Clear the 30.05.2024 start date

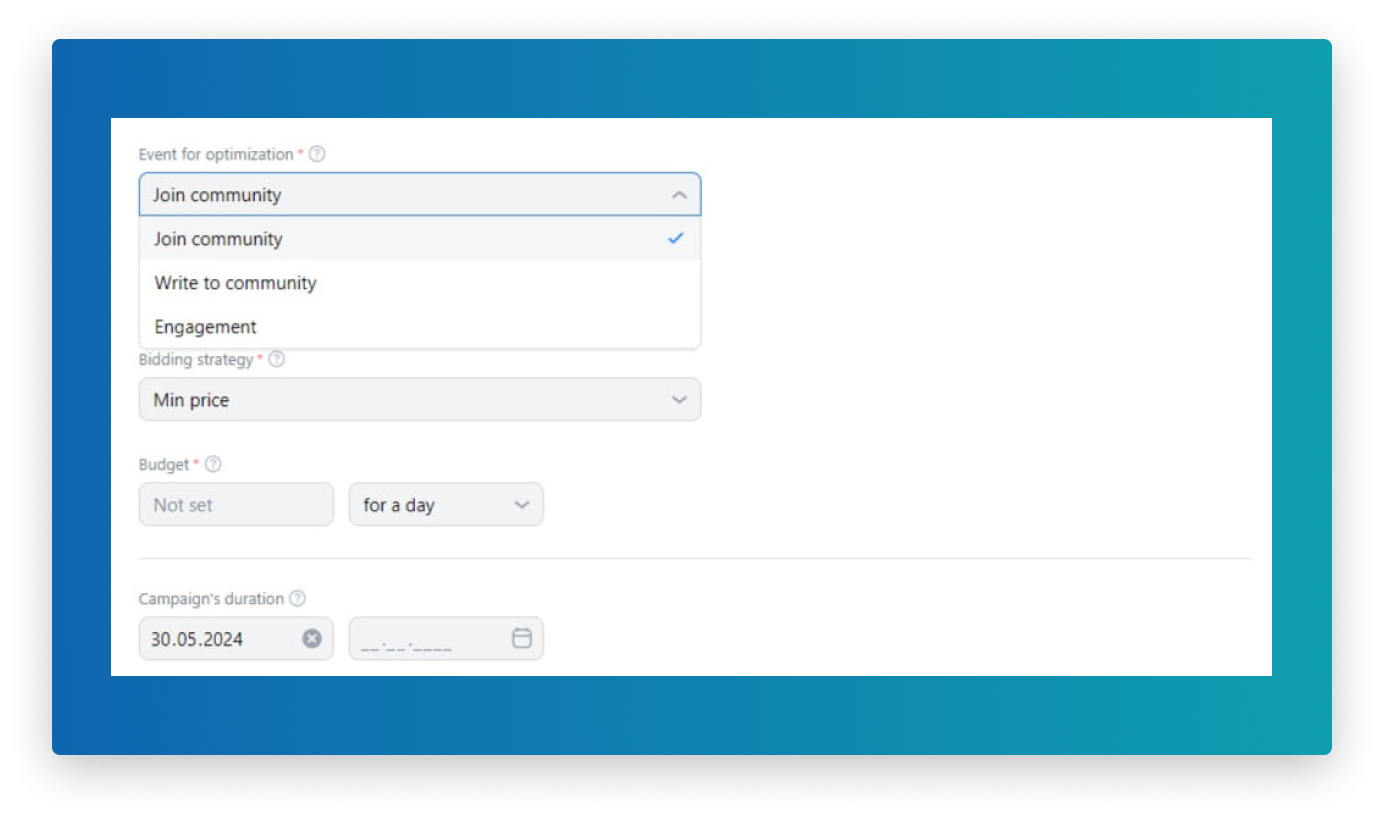point(311,637)
